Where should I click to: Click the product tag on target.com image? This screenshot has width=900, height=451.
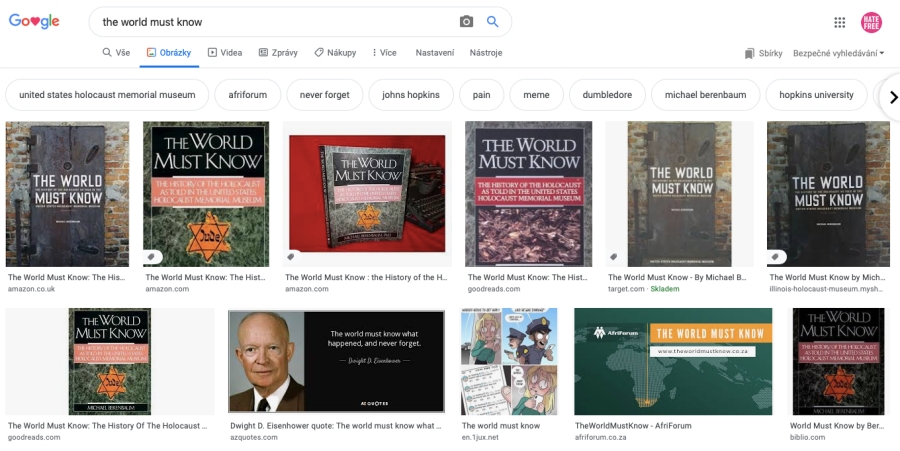coord(614,257)
